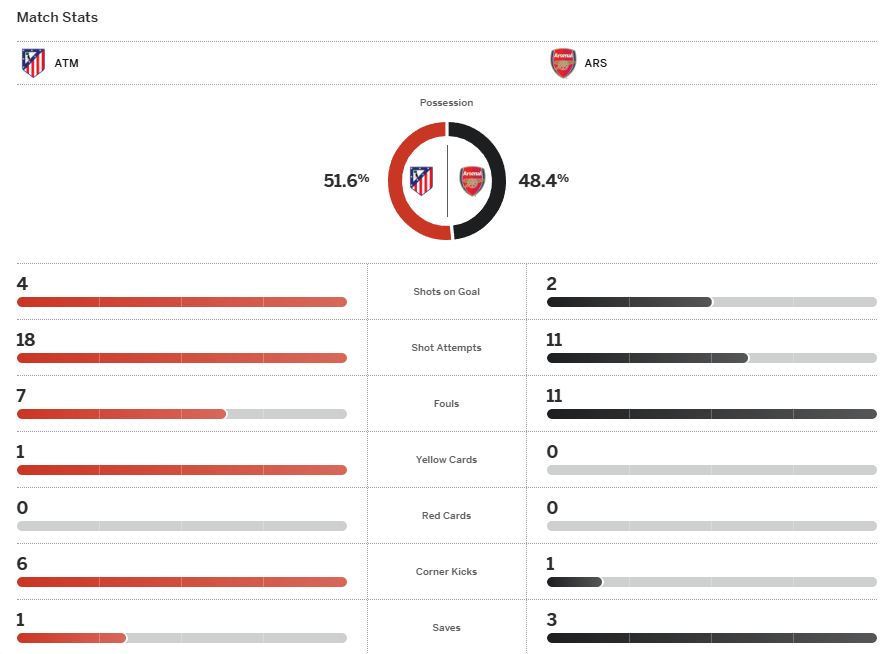This screenshot has width=887, height=654.
Task: Click the 48.4% possession value
Action: click(x=543, y=181)
